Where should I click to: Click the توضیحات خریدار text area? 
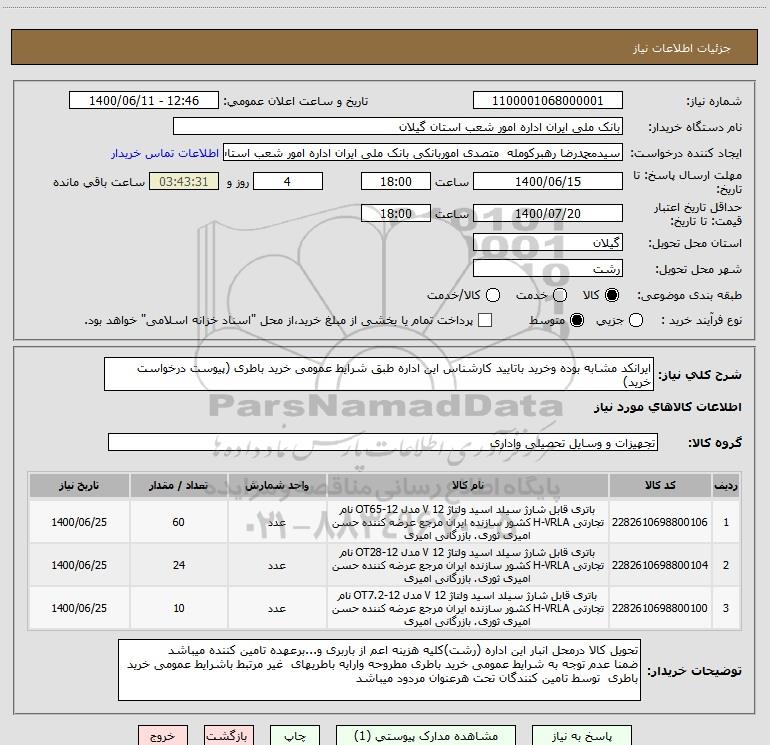click(x=379, y=670)
